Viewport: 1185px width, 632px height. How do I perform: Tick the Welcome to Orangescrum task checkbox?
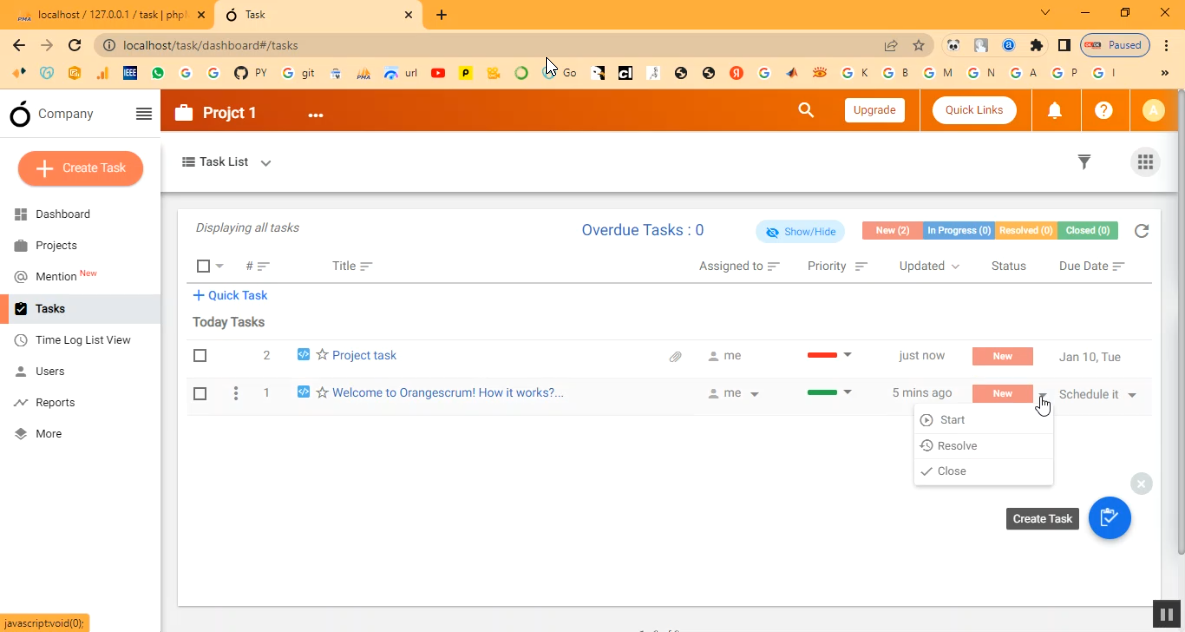coord(200,394)
